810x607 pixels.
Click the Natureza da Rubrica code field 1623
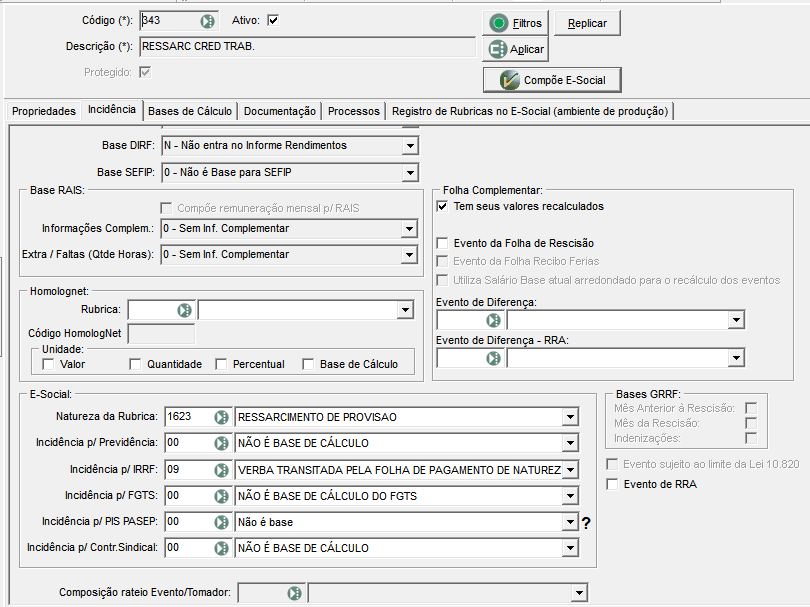pyautogui.click(x=190, y=417)
